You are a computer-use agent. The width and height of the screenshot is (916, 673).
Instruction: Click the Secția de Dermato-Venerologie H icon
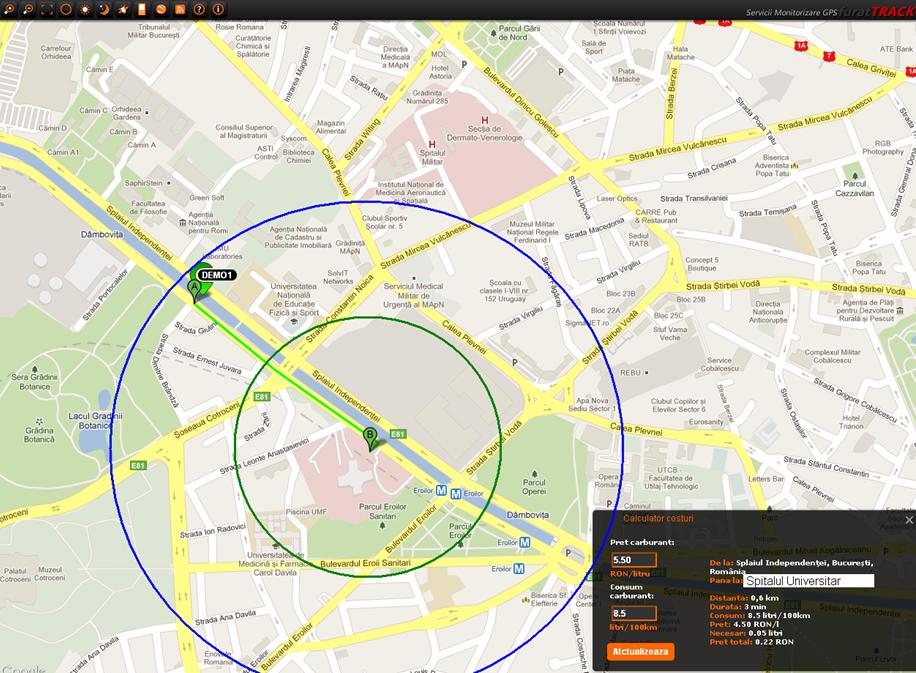[x=484, y=120]
